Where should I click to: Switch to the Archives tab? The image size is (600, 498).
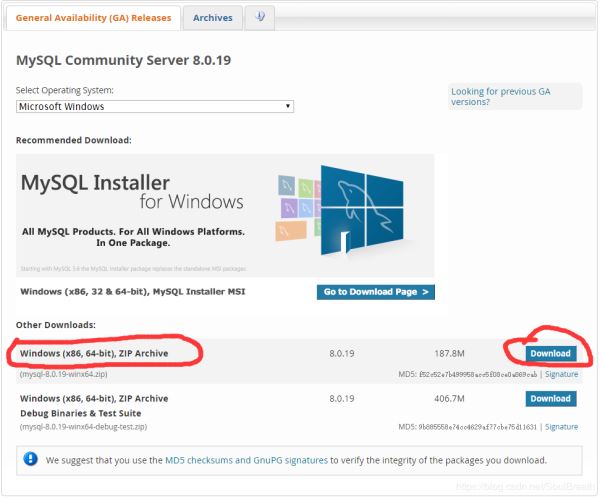tap(212, 18)
